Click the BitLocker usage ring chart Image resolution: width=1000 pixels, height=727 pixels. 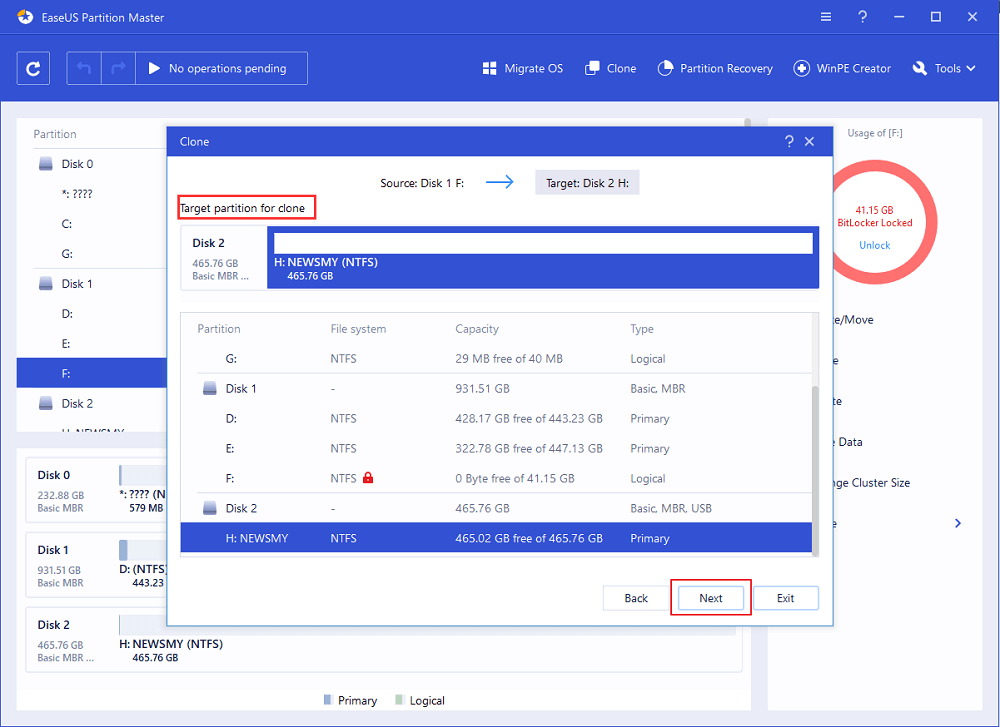tap(876, 222)
